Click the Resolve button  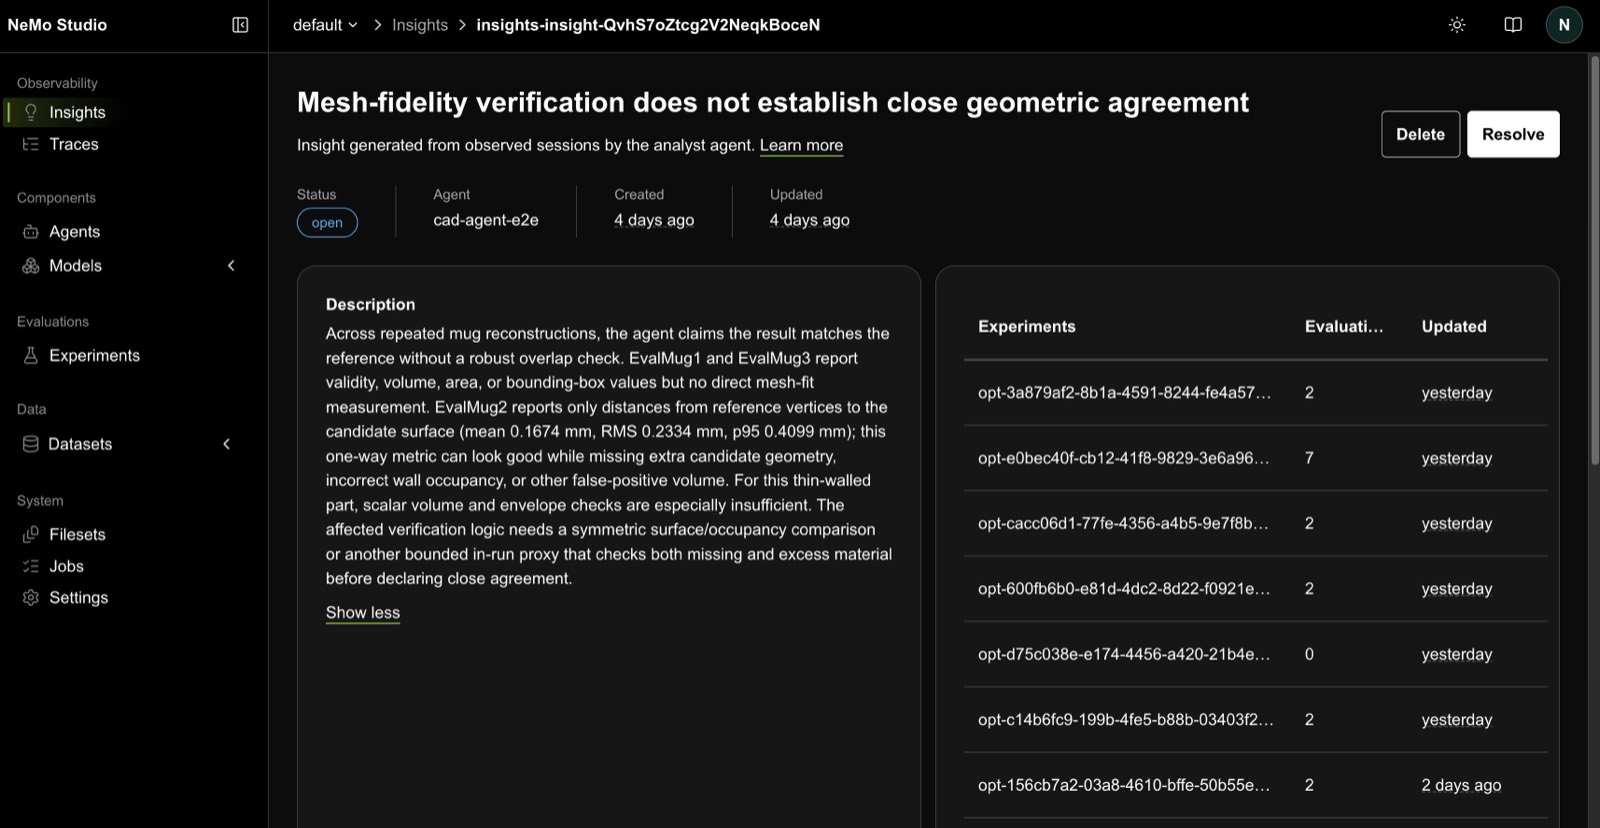pos(1513,134)
